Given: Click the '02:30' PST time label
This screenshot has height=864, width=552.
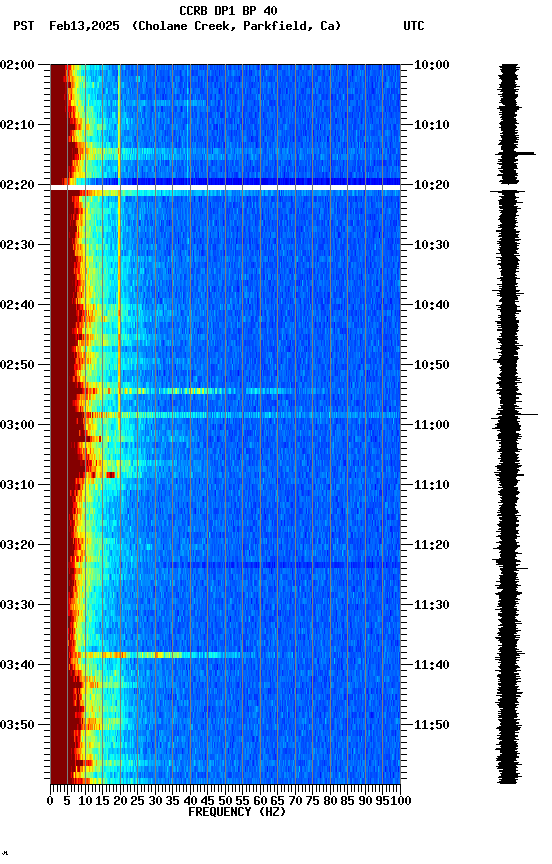Looking at the screenshot, I should pos(17,245).
